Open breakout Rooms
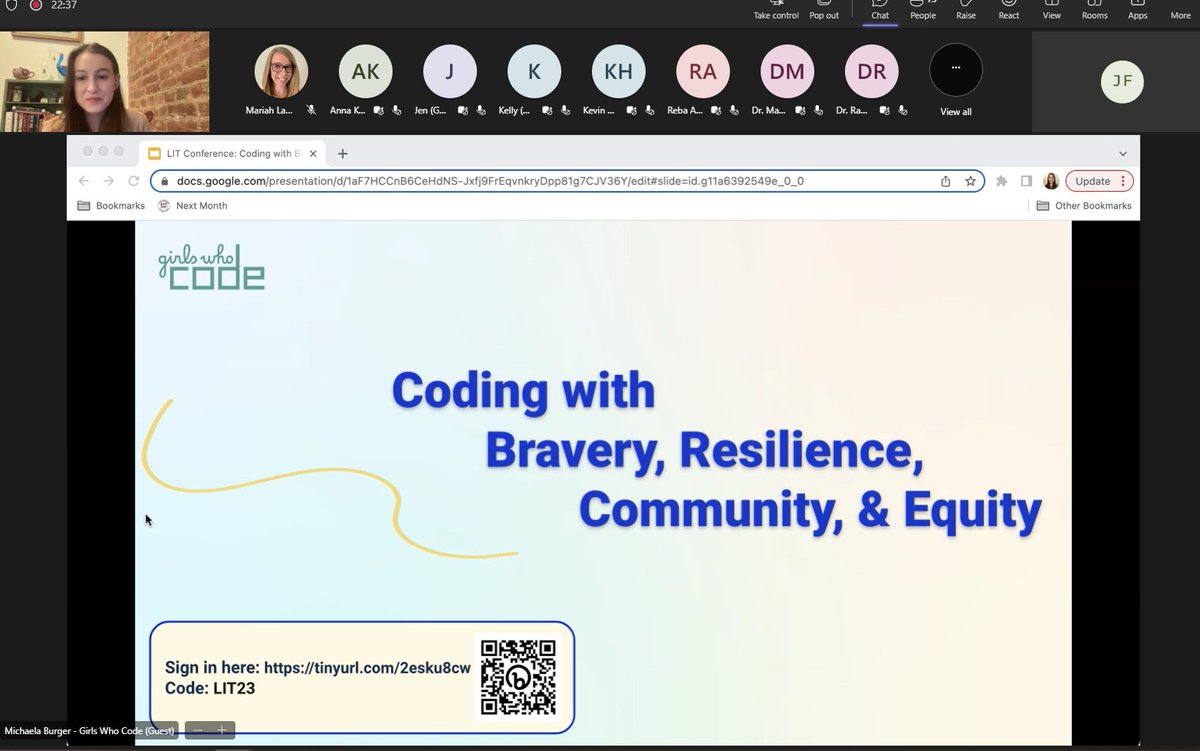 click(1094, 10)
